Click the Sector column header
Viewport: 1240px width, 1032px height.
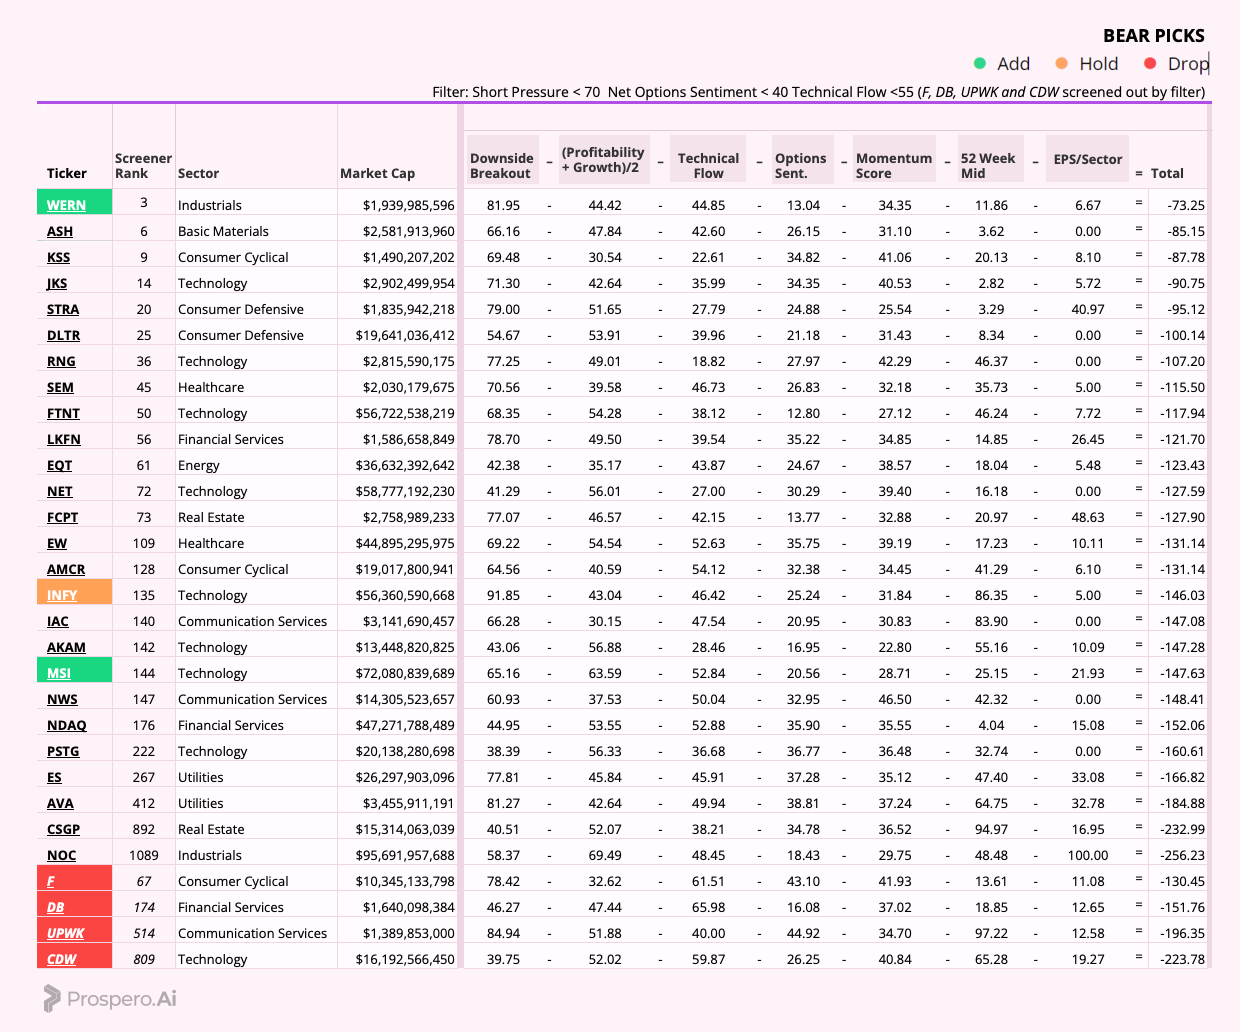click(x=198, y=173)
